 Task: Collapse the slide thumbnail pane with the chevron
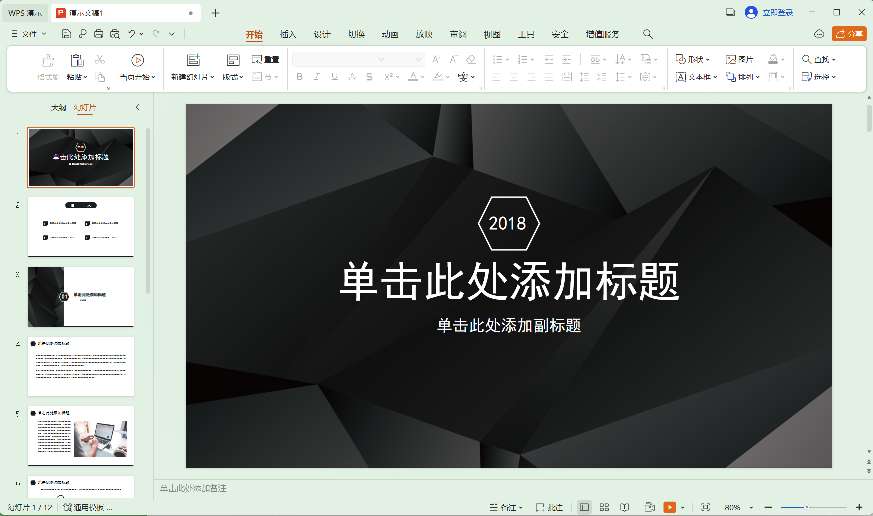138,107
